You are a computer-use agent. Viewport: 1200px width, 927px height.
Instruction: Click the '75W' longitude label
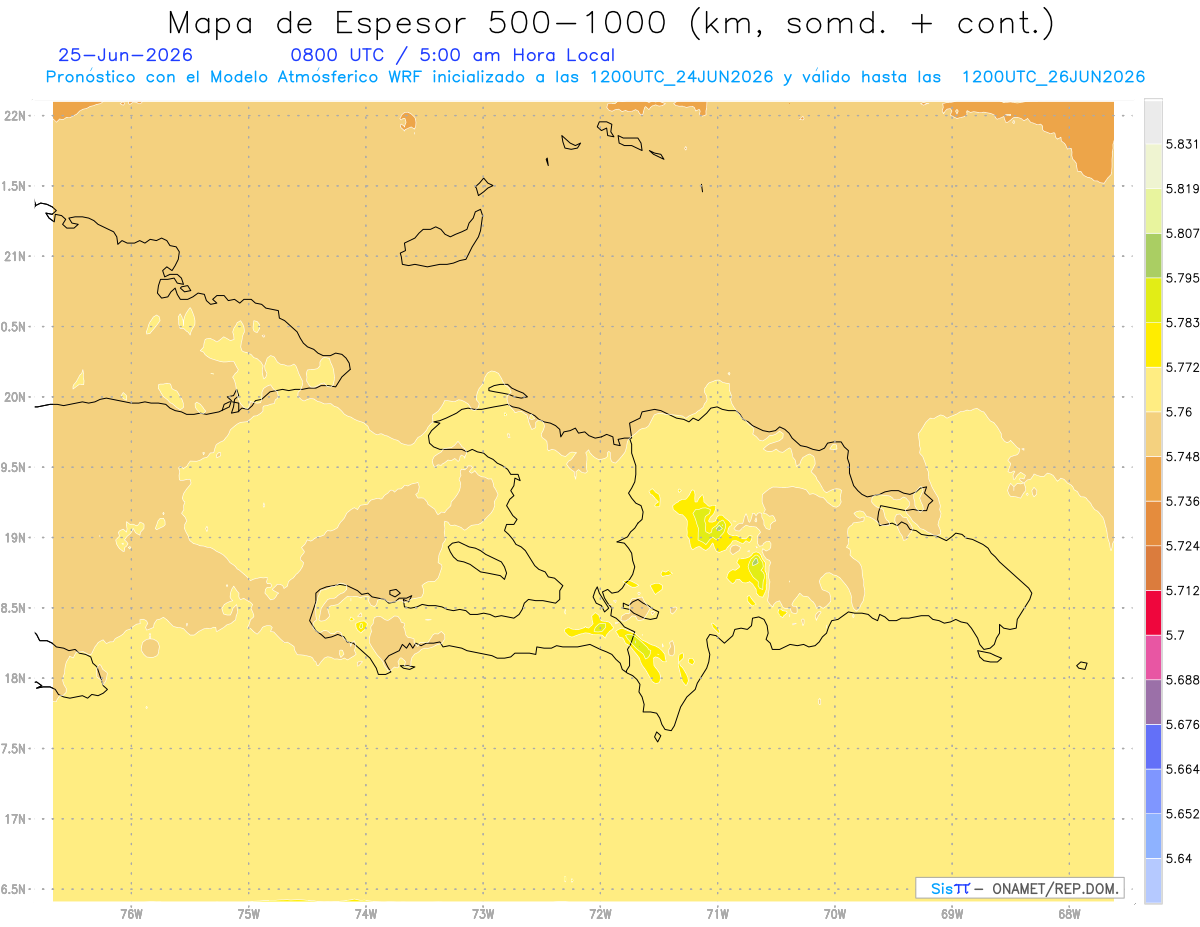(248, 913)
